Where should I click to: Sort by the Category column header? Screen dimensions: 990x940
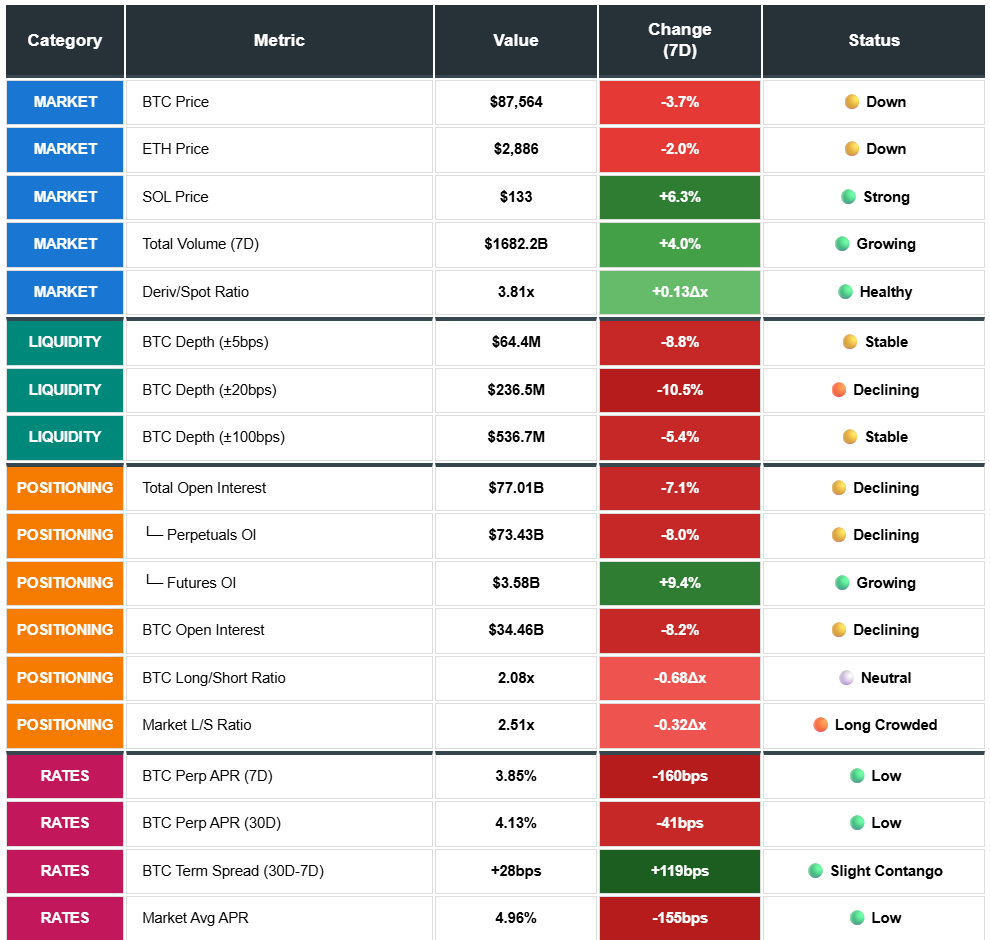65,41
